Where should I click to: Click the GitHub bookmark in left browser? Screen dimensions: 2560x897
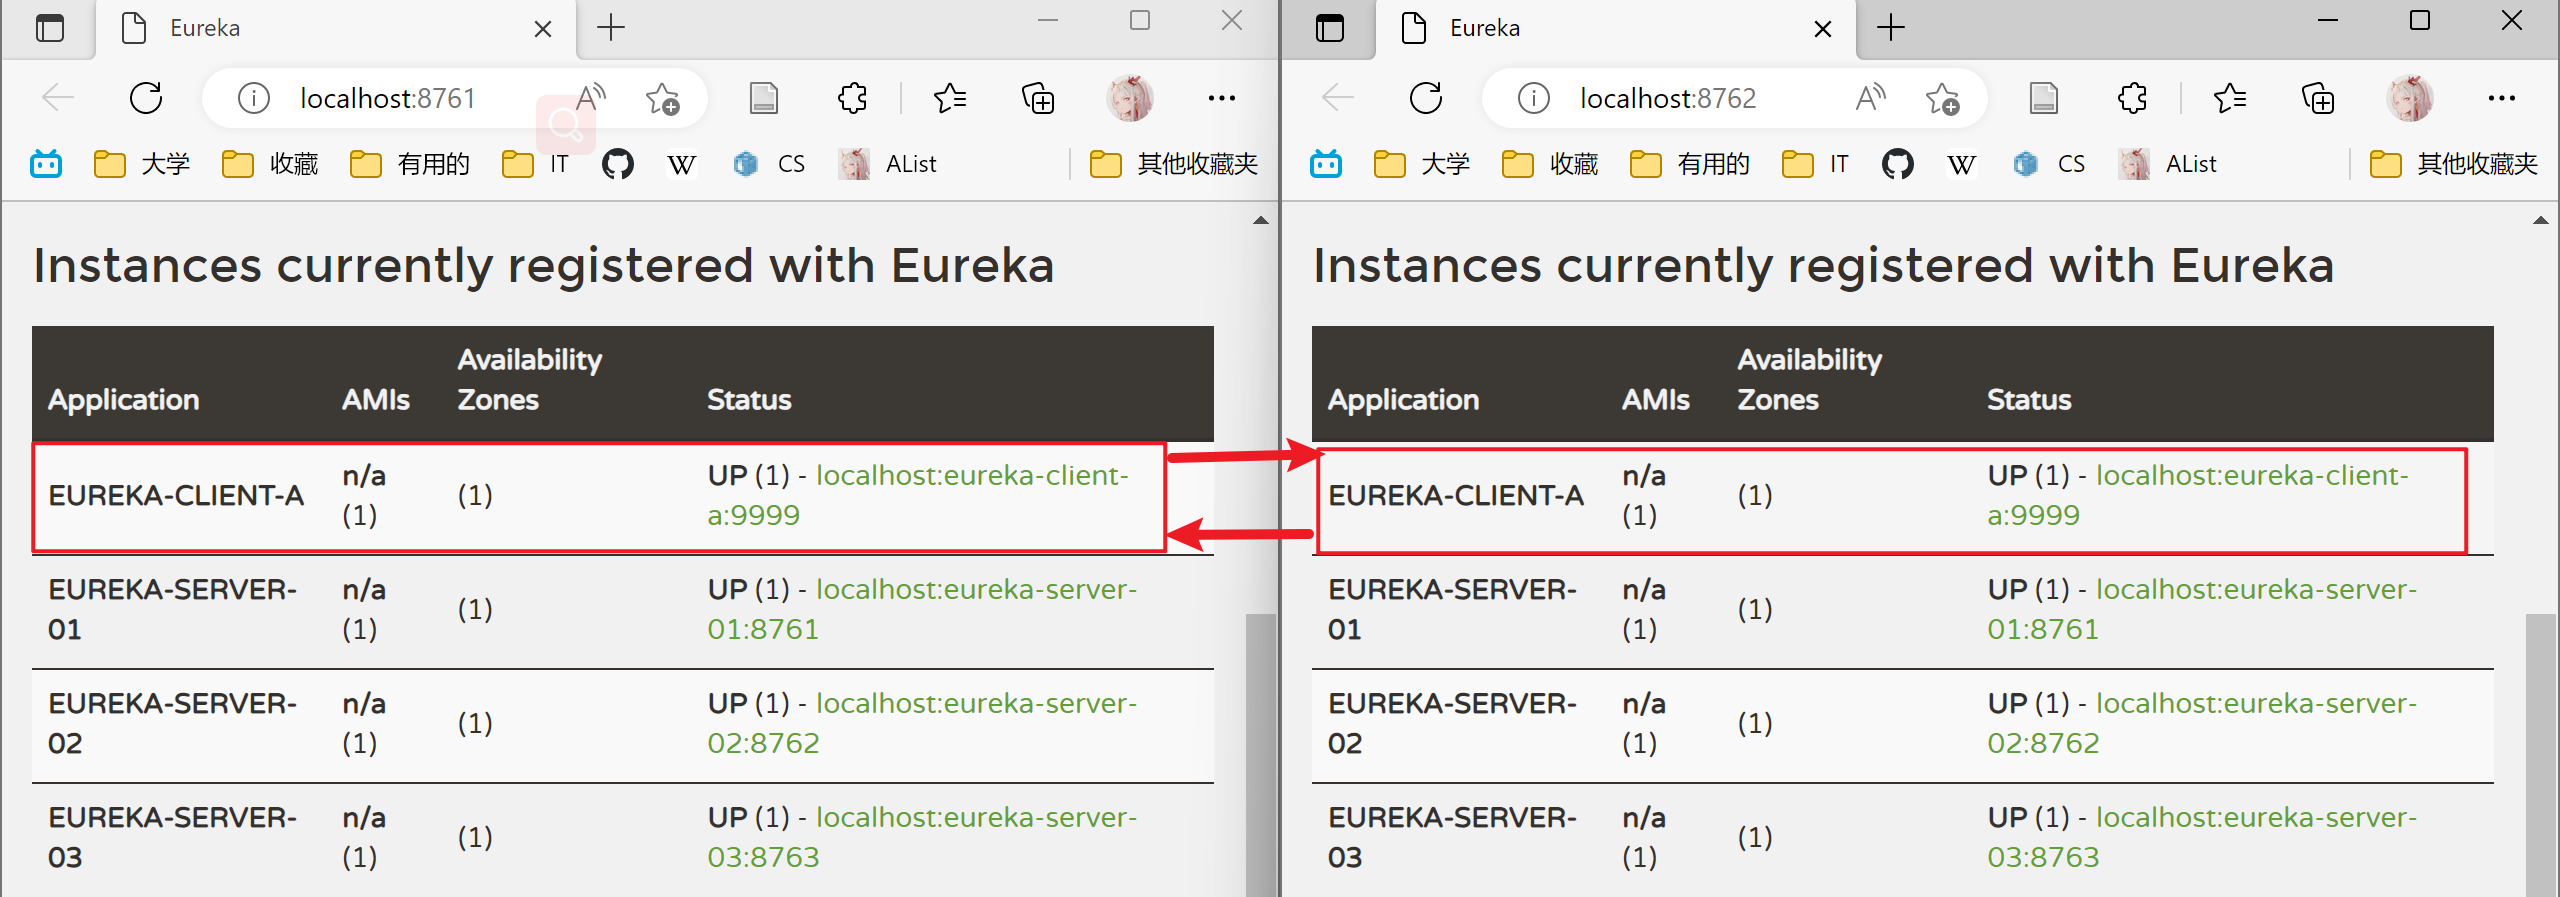click(x=617, y=164)
